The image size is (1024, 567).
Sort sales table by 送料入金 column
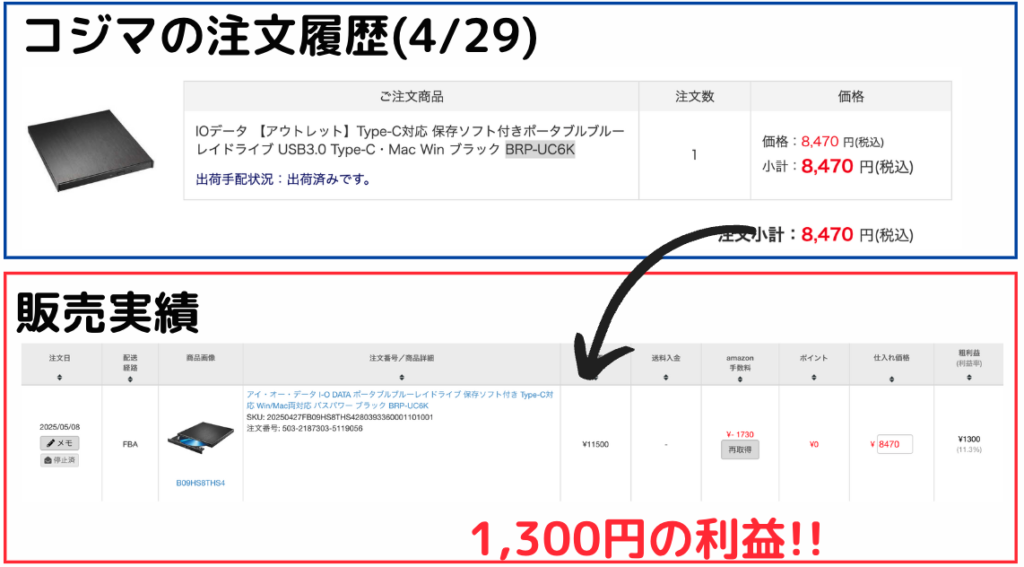pos(665,378)
